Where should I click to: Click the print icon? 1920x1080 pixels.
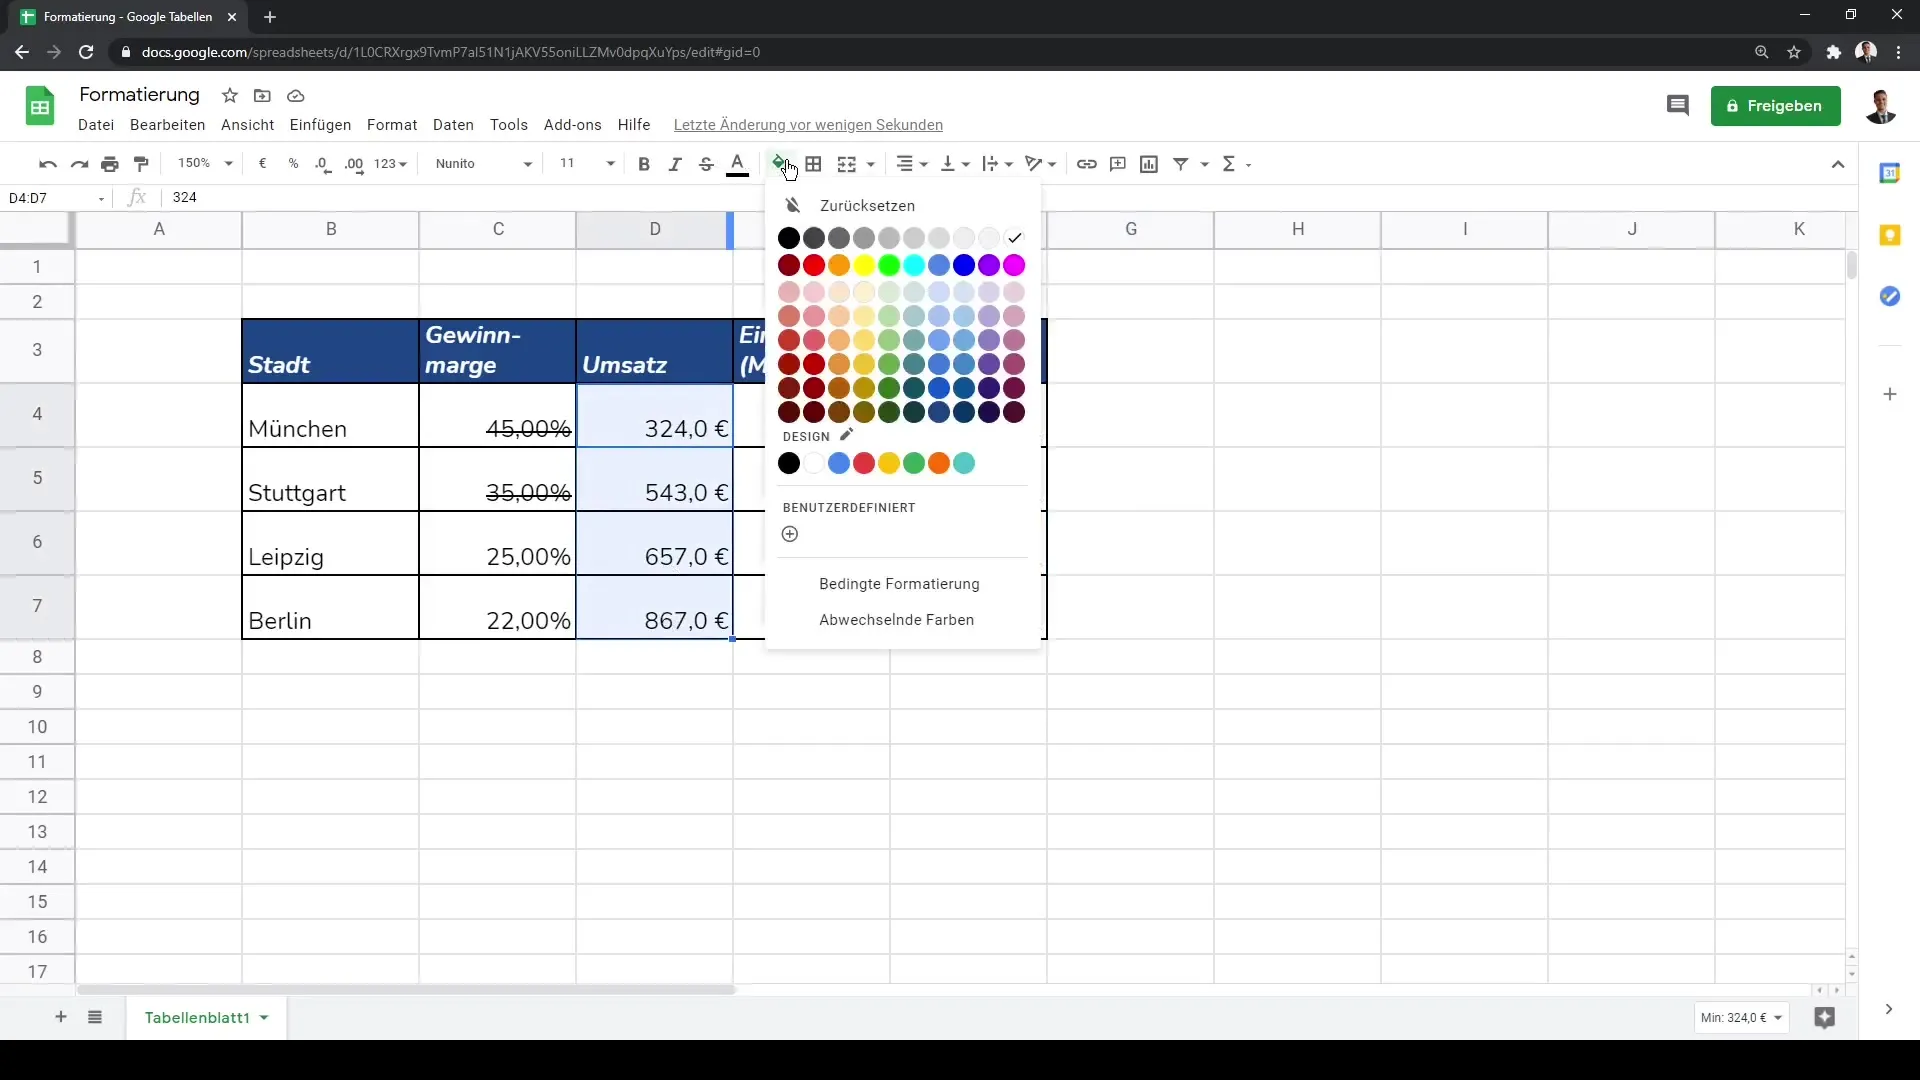(x=110, y=164)
